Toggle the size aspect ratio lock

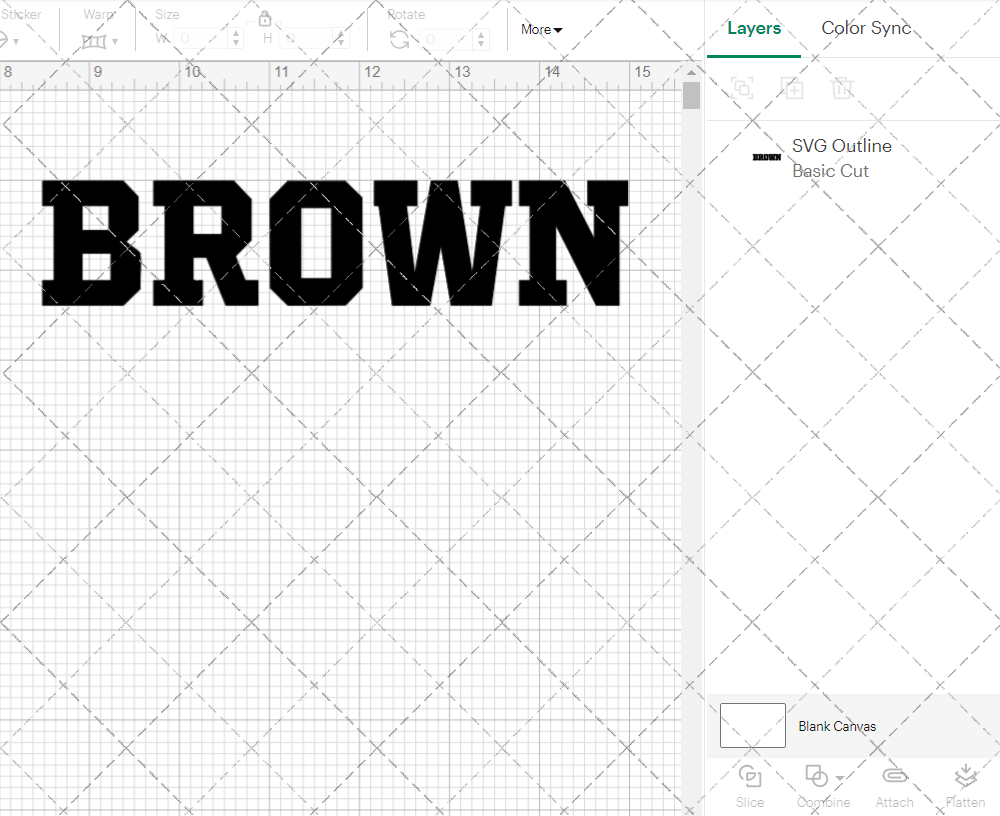click(265, 18)
